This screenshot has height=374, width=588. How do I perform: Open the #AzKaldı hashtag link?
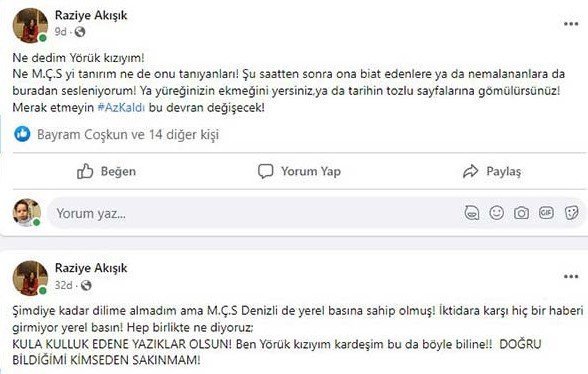pos(121,108)
